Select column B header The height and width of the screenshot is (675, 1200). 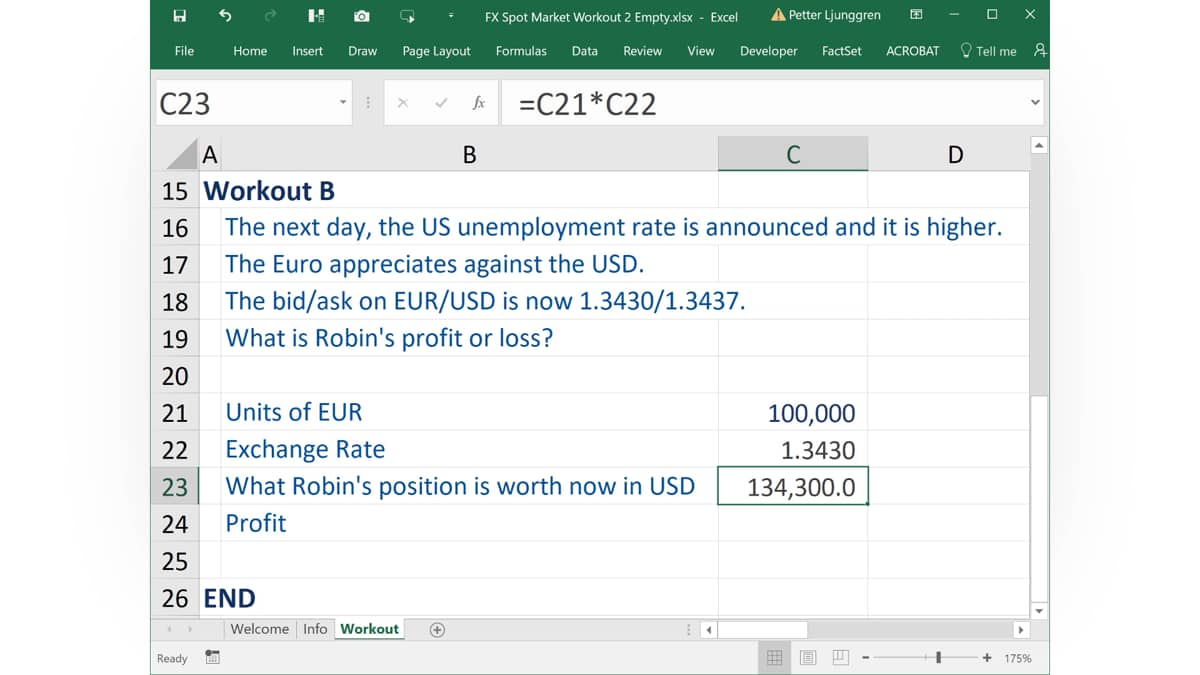click(x=469, y=154)
